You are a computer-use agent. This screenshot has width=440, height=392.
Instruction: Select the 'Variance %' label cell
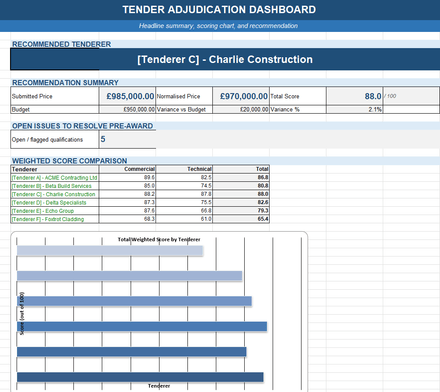tap(298, 109)
